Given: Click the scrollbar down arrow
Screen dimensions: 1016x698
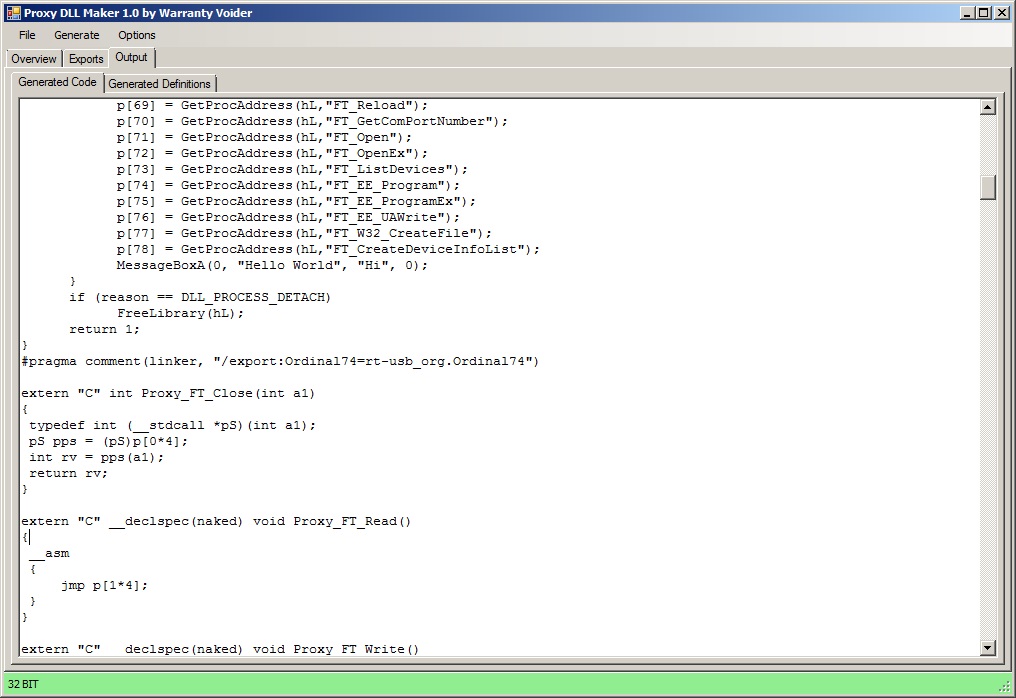Looking at the screenshot, I should [988, 648].
